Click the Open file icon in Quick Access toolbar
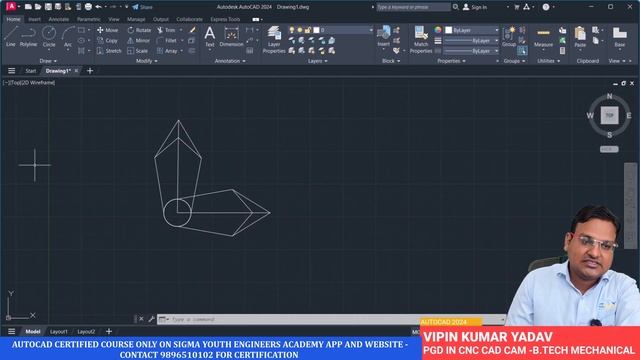Viewport: 640px width, 360px height. [38, 7]
